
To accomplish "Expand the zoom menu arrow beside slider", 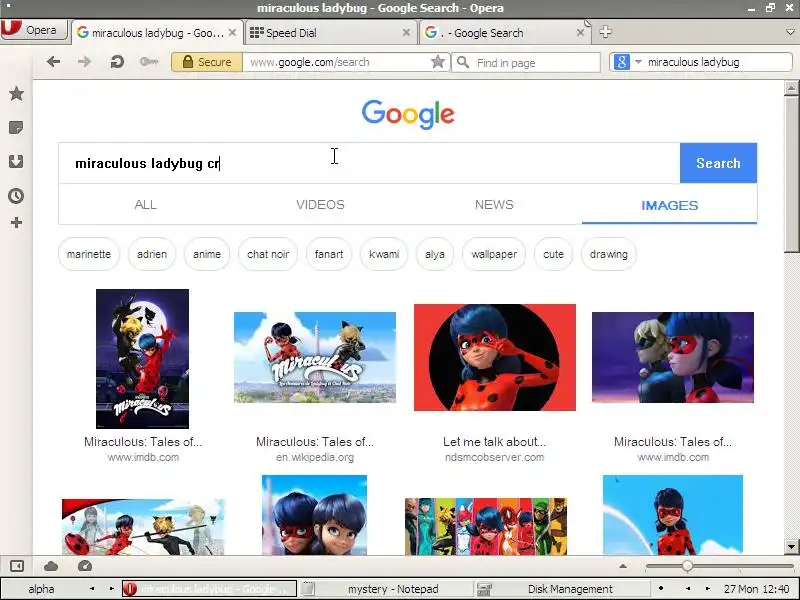I will point(623,566).
